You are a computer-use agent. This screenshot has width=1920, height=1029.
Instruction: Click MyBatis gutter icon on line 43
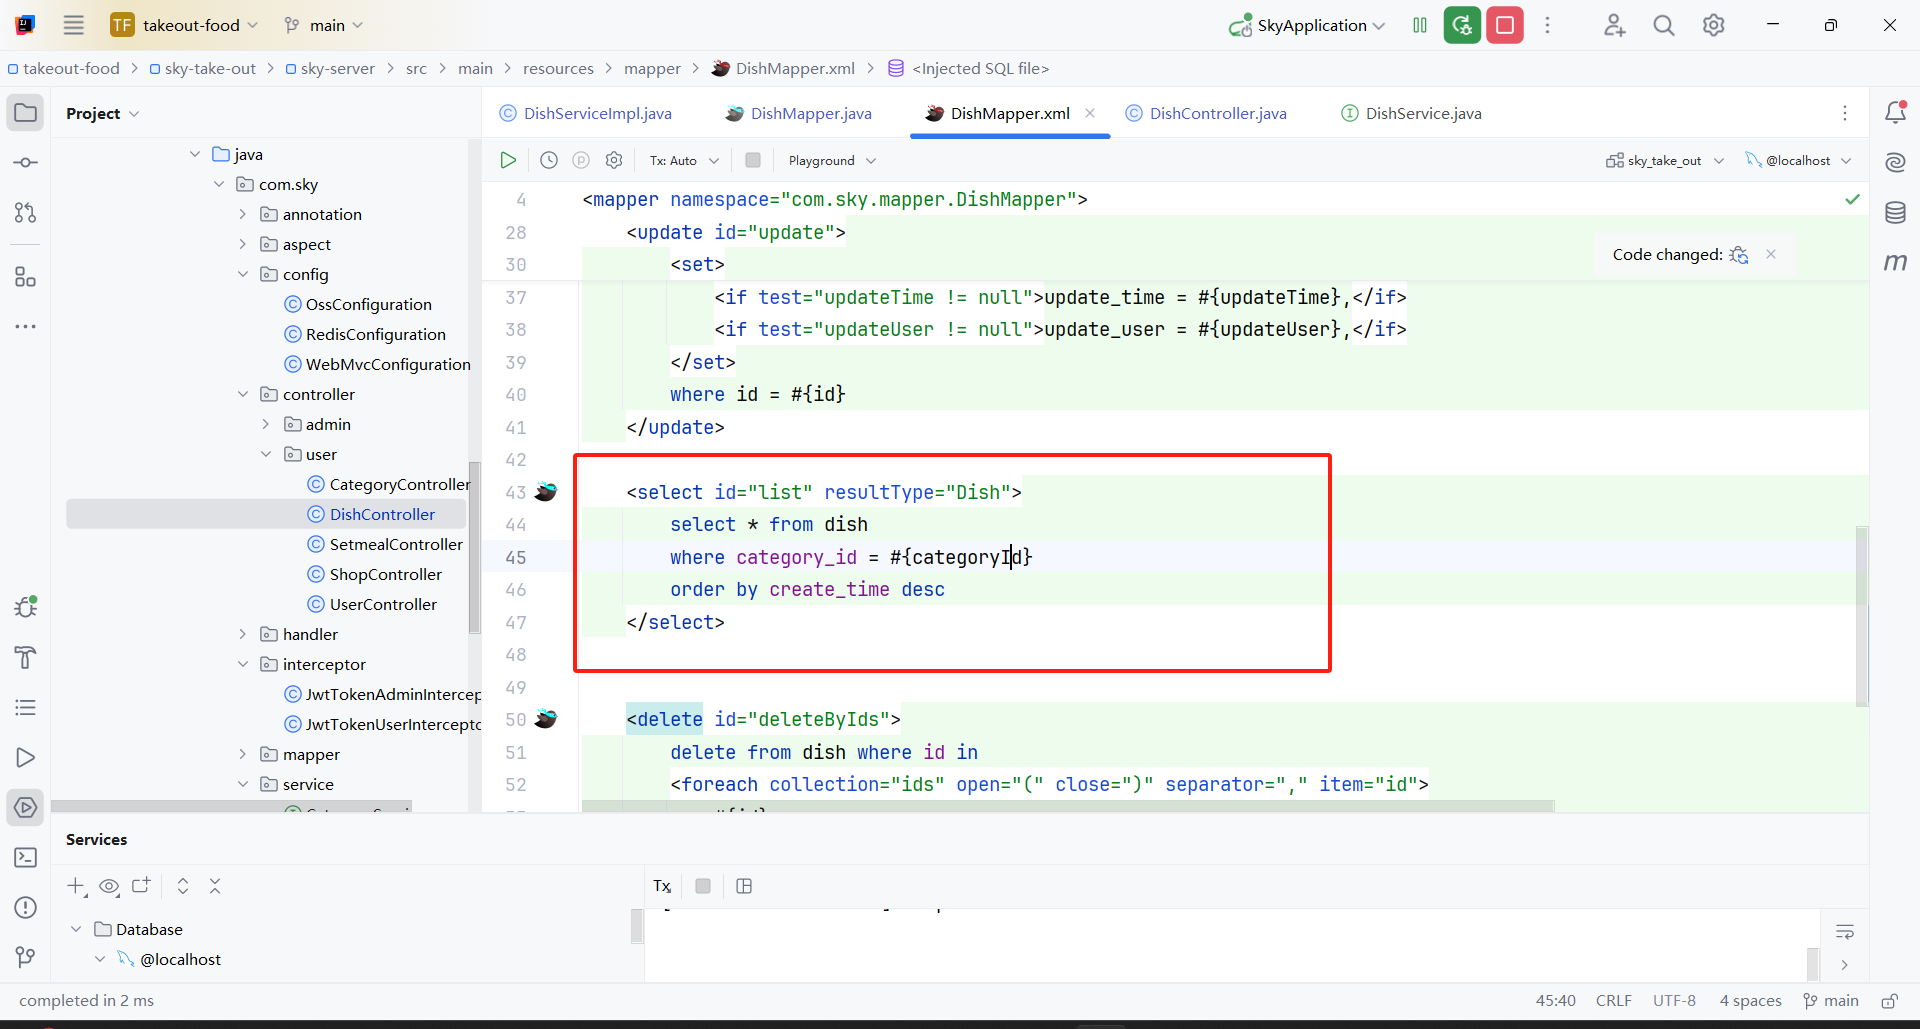coord(546,492)
